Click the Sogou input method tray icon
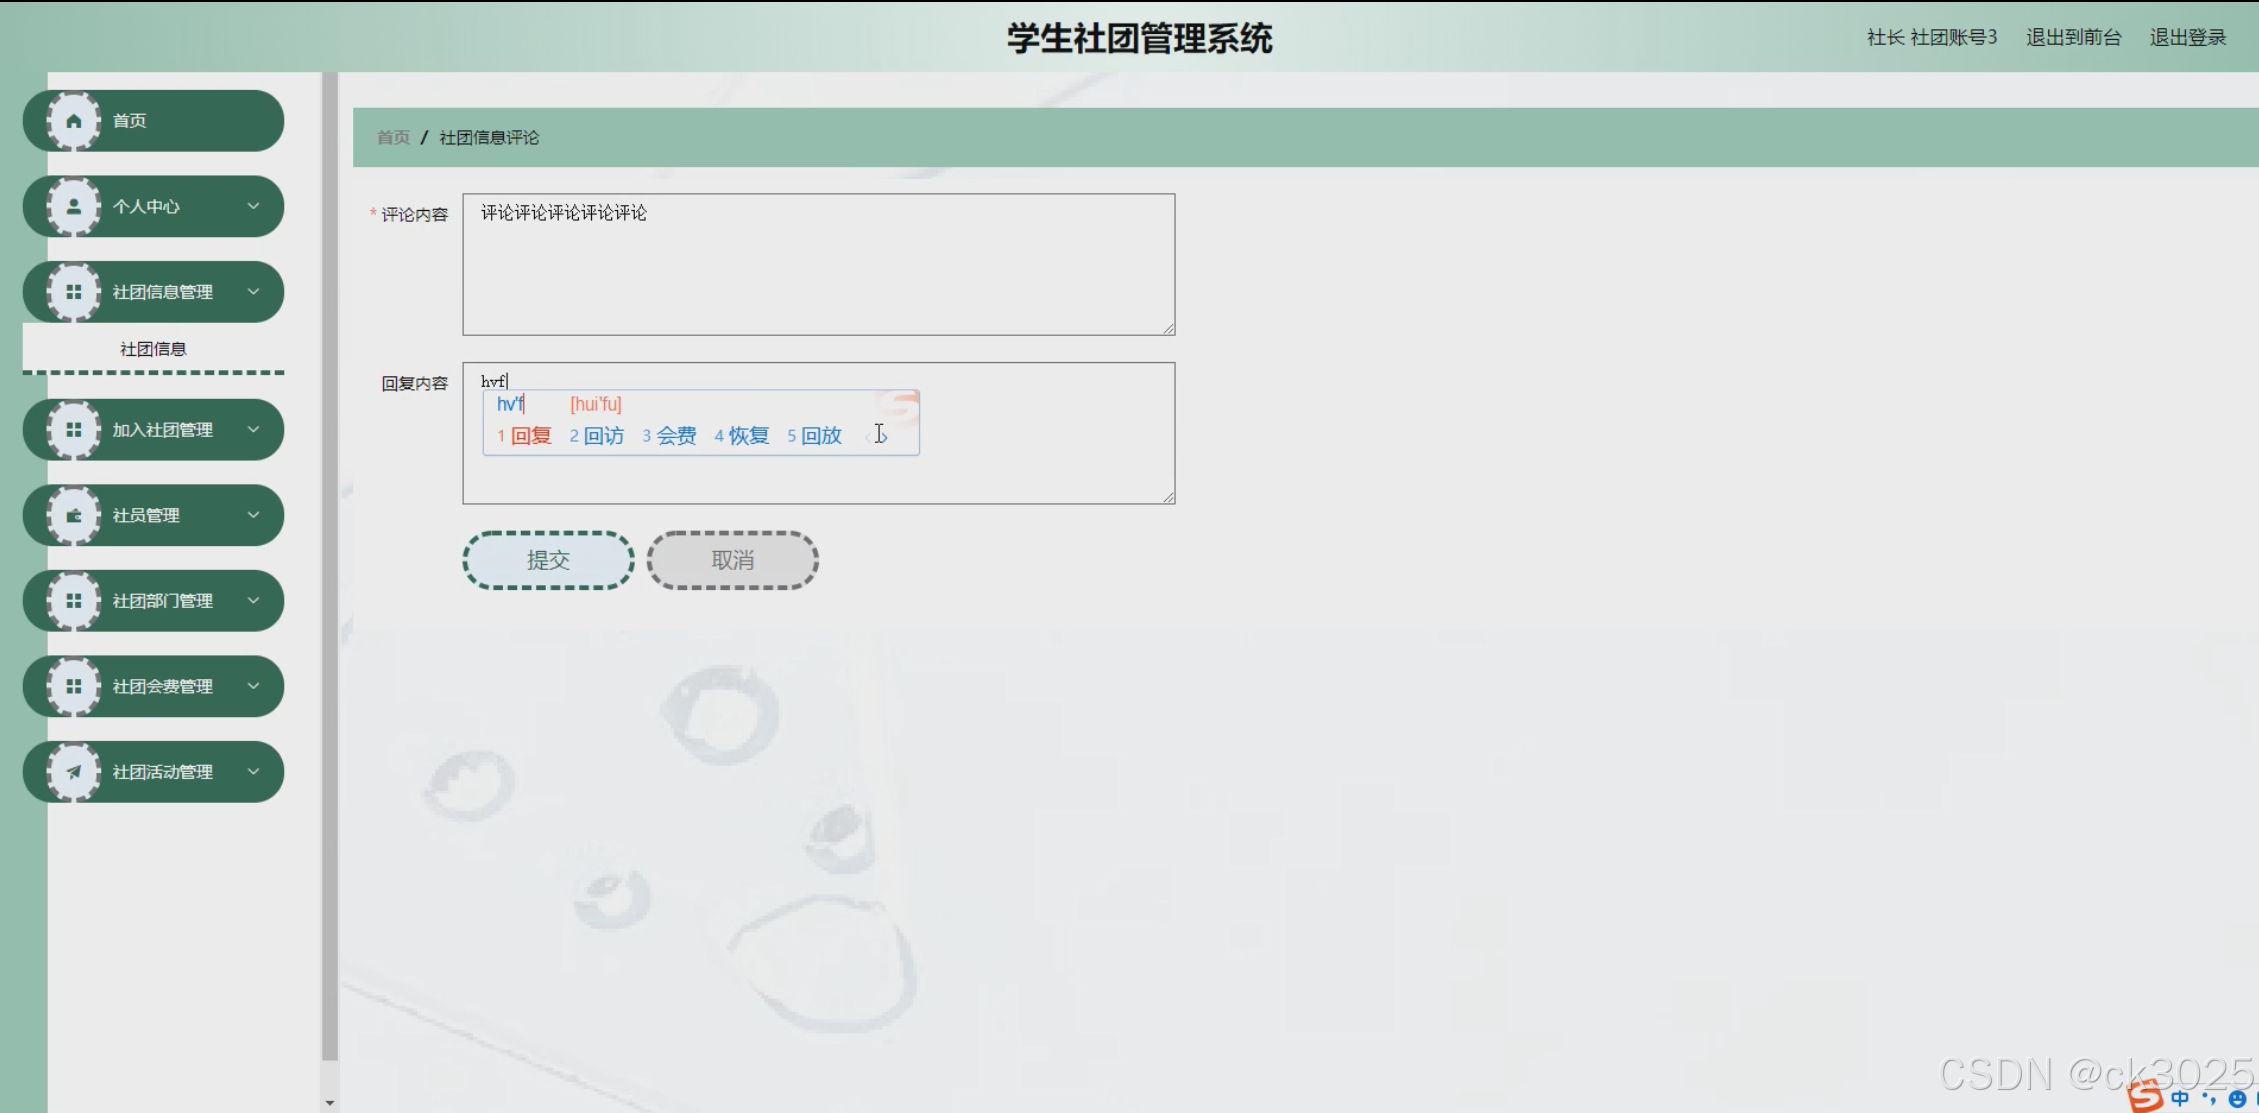This screenshot has width=2259, height=1113. coord(2145,1096)
